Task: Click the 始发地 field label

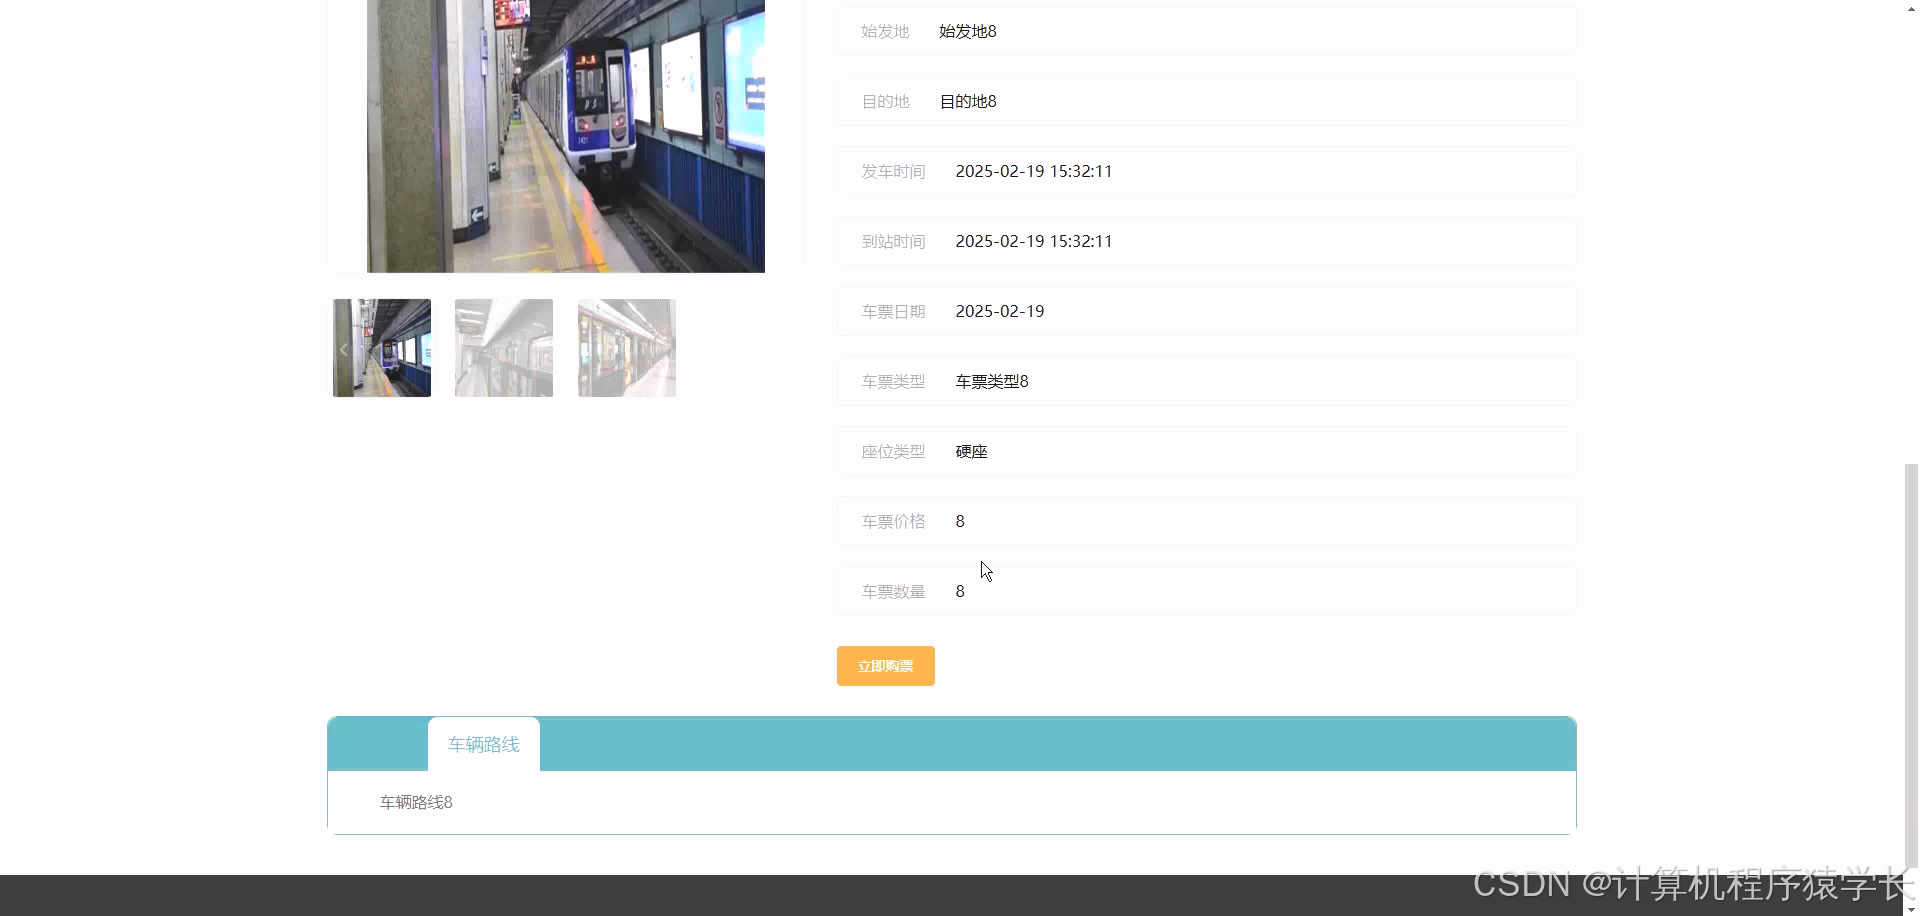Action: (x=885, y=31)
